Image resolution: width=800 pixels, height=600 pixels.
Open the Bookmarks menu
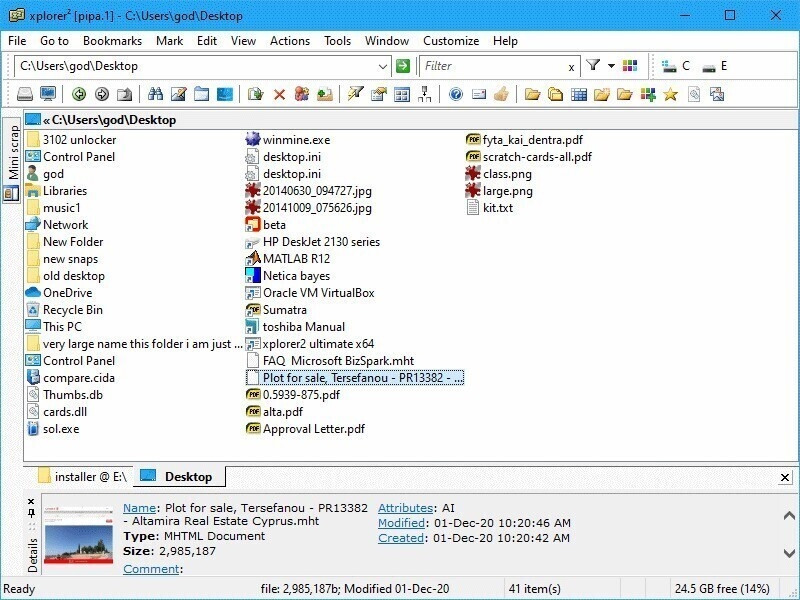click(112, 41)
